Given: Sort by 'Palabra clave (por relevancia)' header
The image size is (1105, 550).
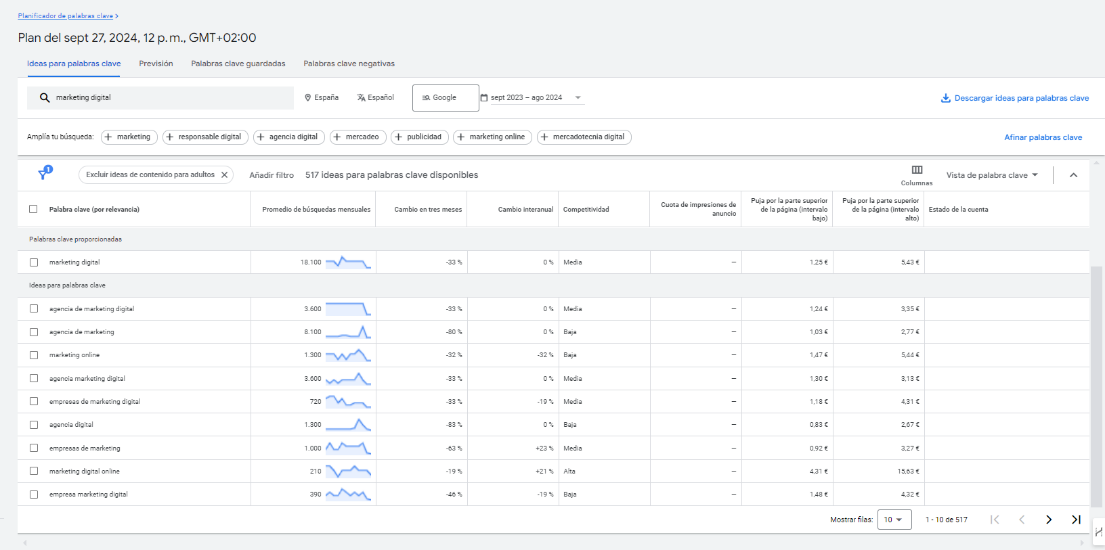Looking at the screenshot, I should tap(94, 209).
